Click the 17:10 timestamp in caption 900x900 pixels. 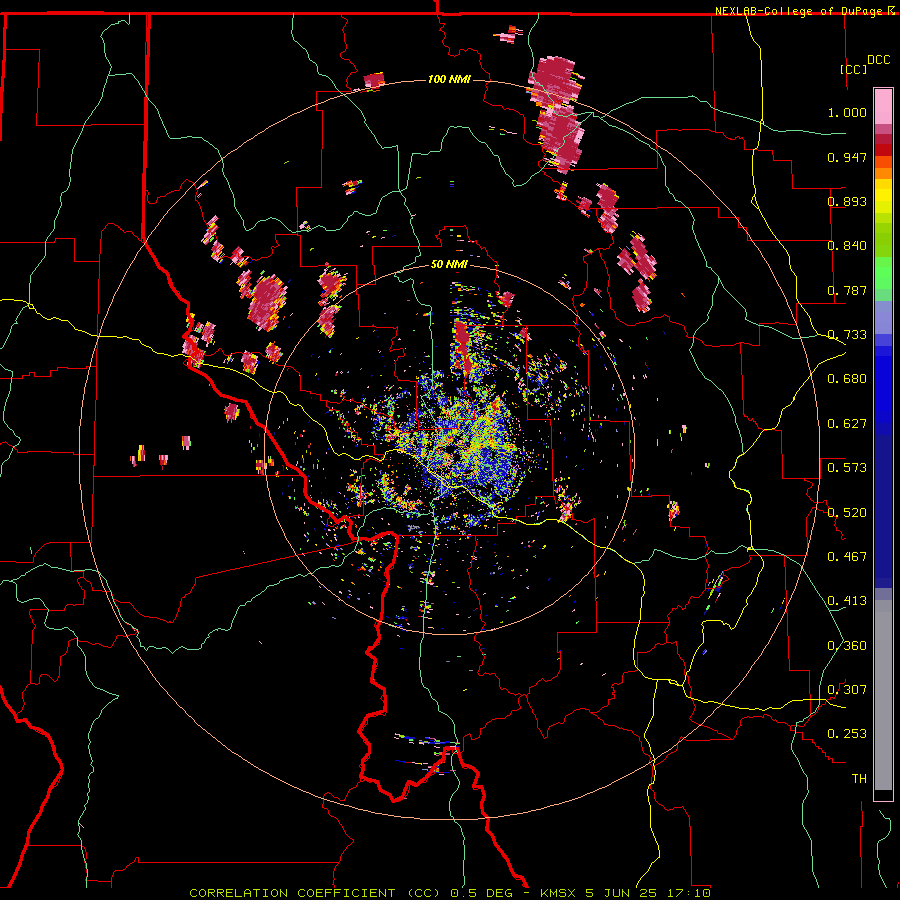(689, 893)
